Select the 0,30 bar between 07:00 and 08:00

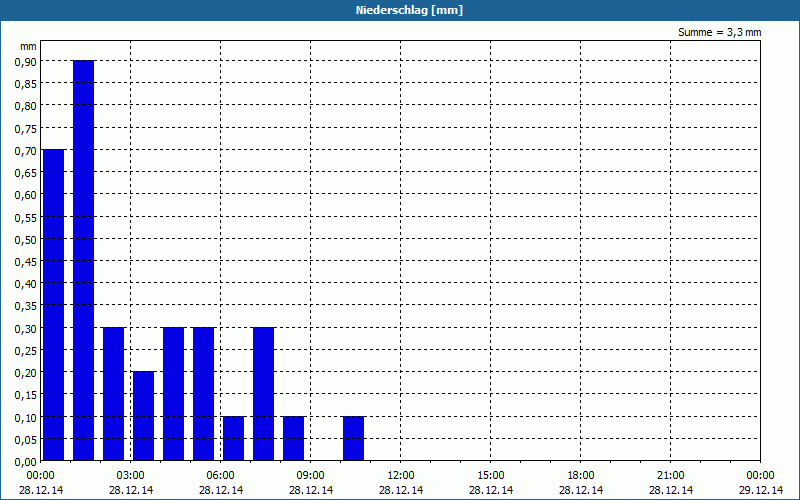click(263, 393)
